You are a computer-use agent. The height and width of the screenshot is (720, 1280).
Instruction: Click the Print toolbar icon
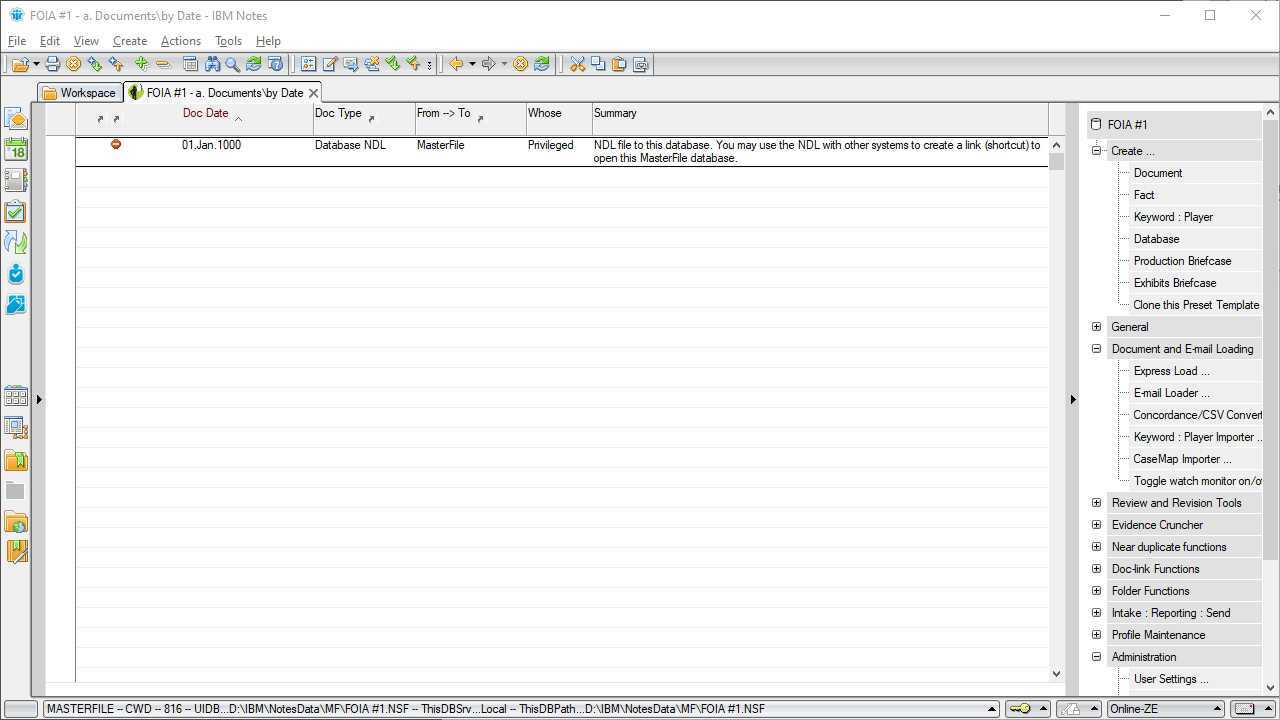pyautogui.click(x=52, y=64)
